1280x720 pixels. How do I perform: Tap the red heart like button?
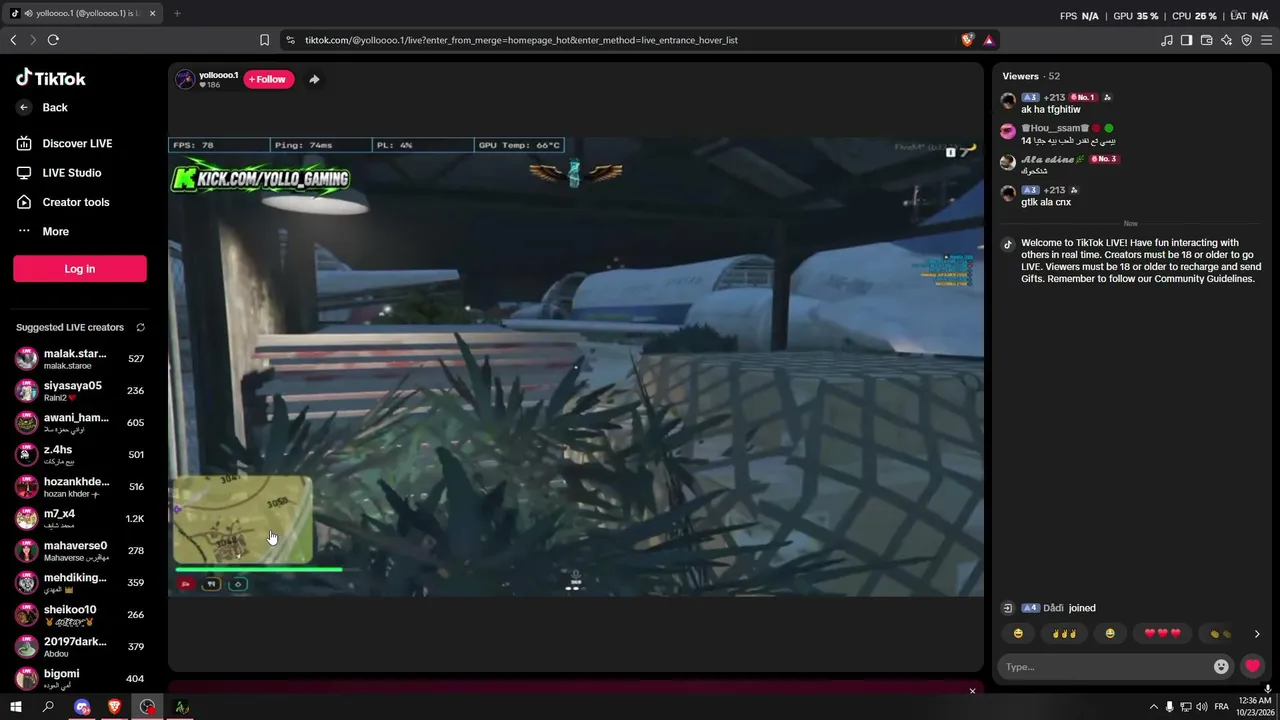tap(1252, 666)
